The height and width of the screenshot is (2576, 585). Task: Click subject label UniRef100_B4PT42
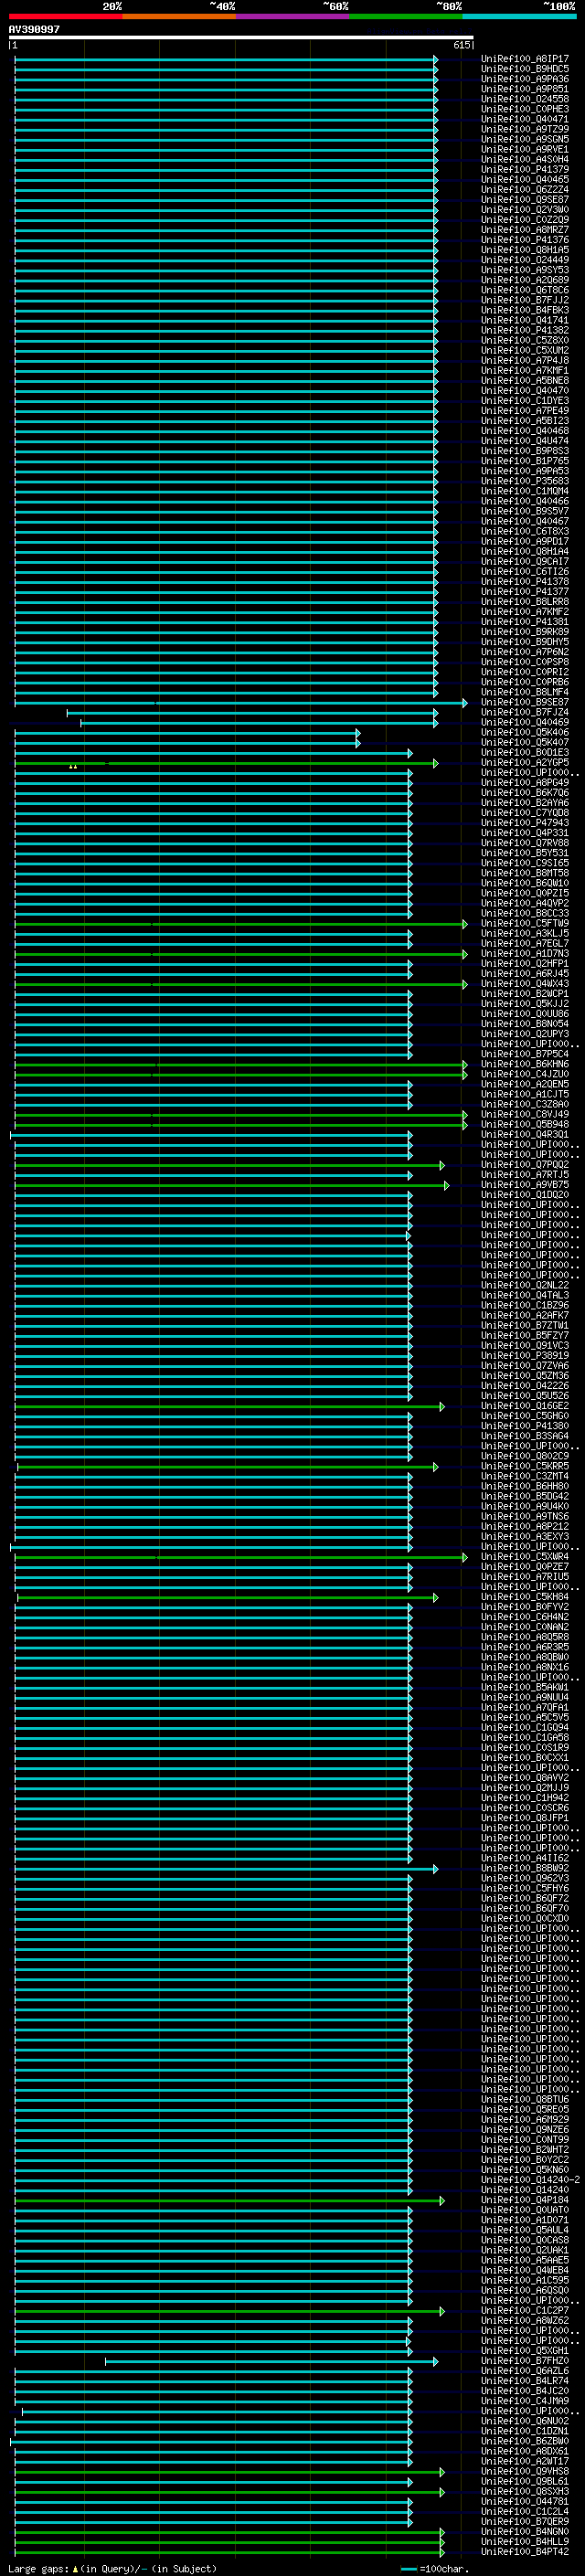click(525, 2551)
